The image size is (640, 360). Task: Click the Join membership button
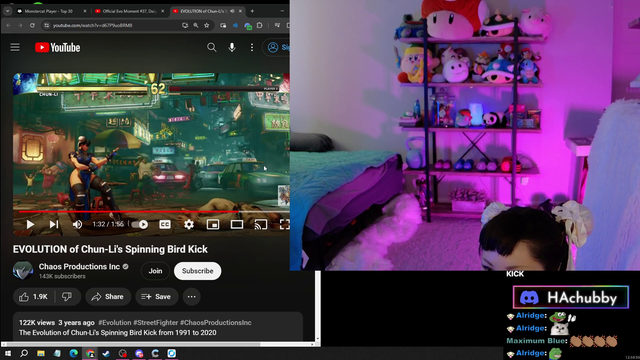(155, 271)
